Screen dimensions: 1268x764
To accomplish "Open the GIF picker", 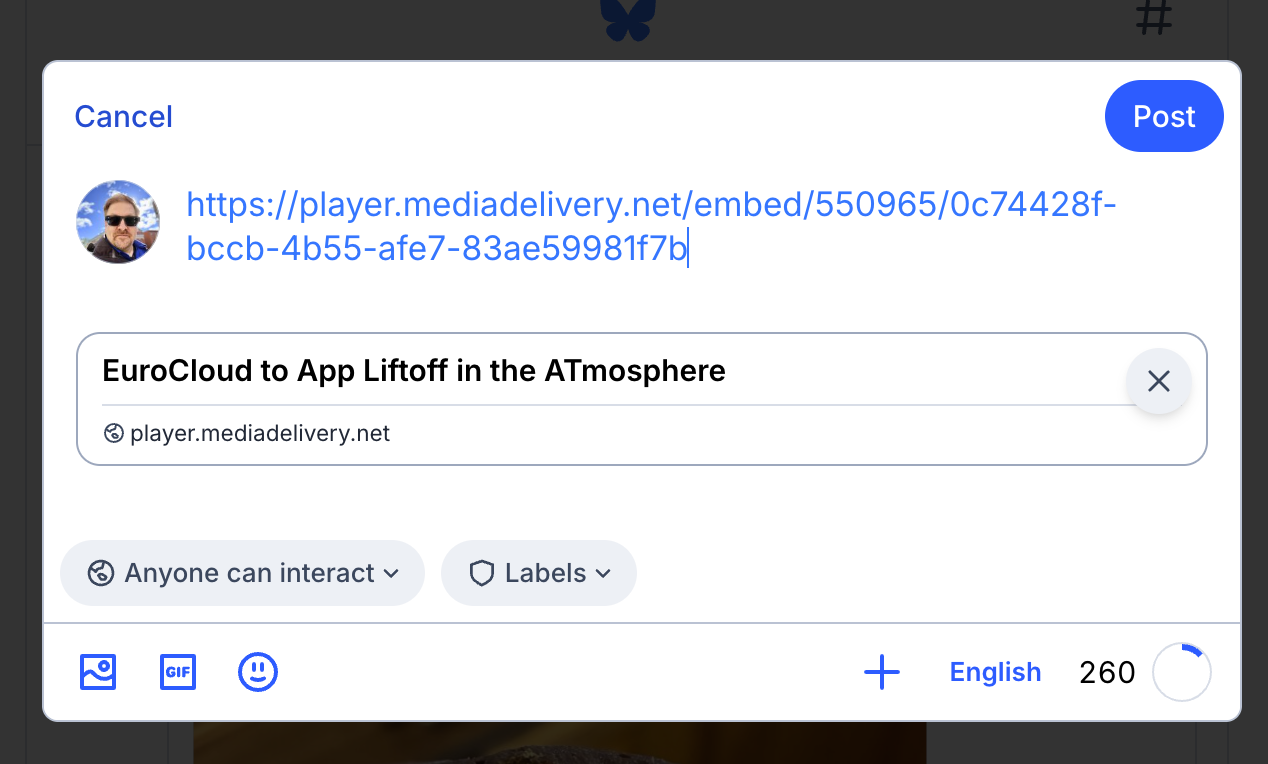I will tap(178, 672).
